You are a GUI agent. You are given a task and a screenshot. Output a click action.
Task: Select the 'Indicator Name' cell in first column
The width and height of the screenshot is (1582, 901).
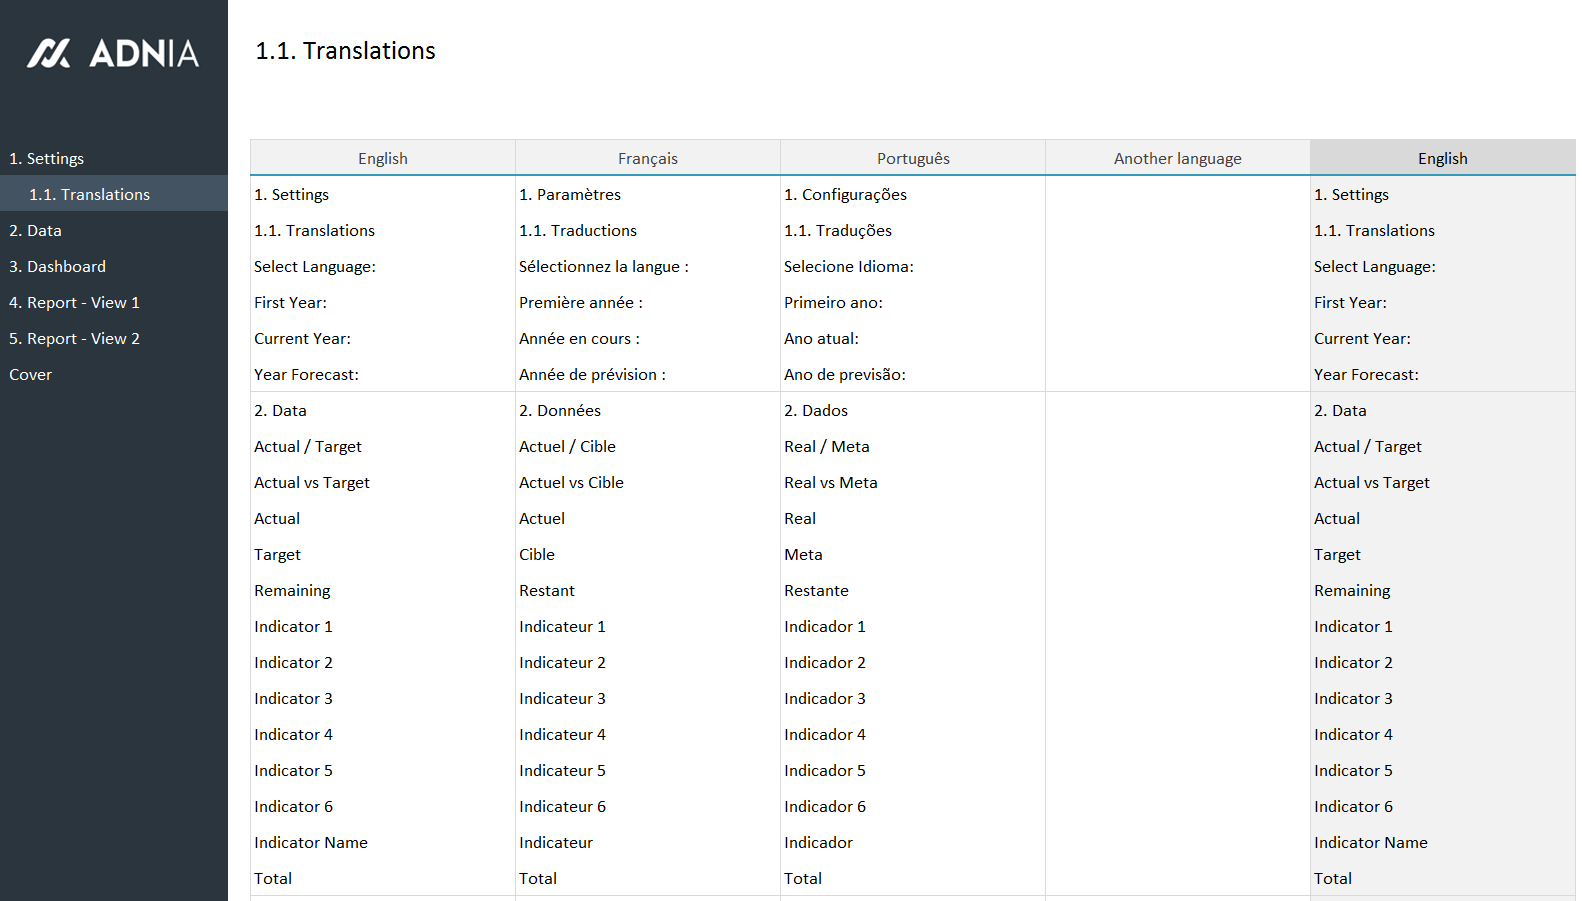tap(311, 843)
